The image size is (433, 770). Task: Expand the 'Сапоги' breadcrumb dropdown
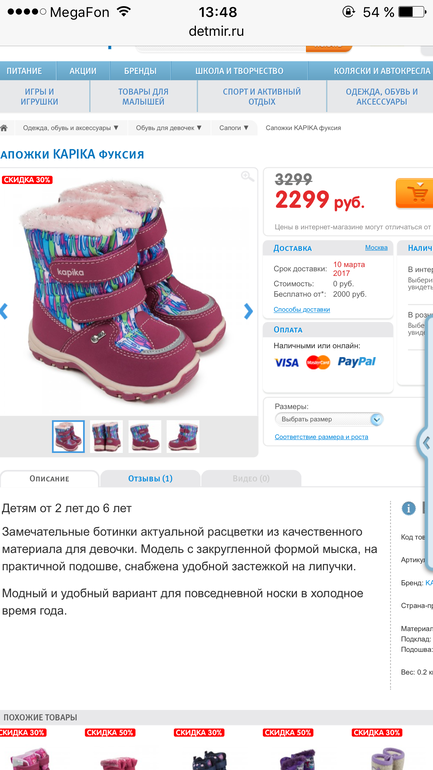[234, 128]
